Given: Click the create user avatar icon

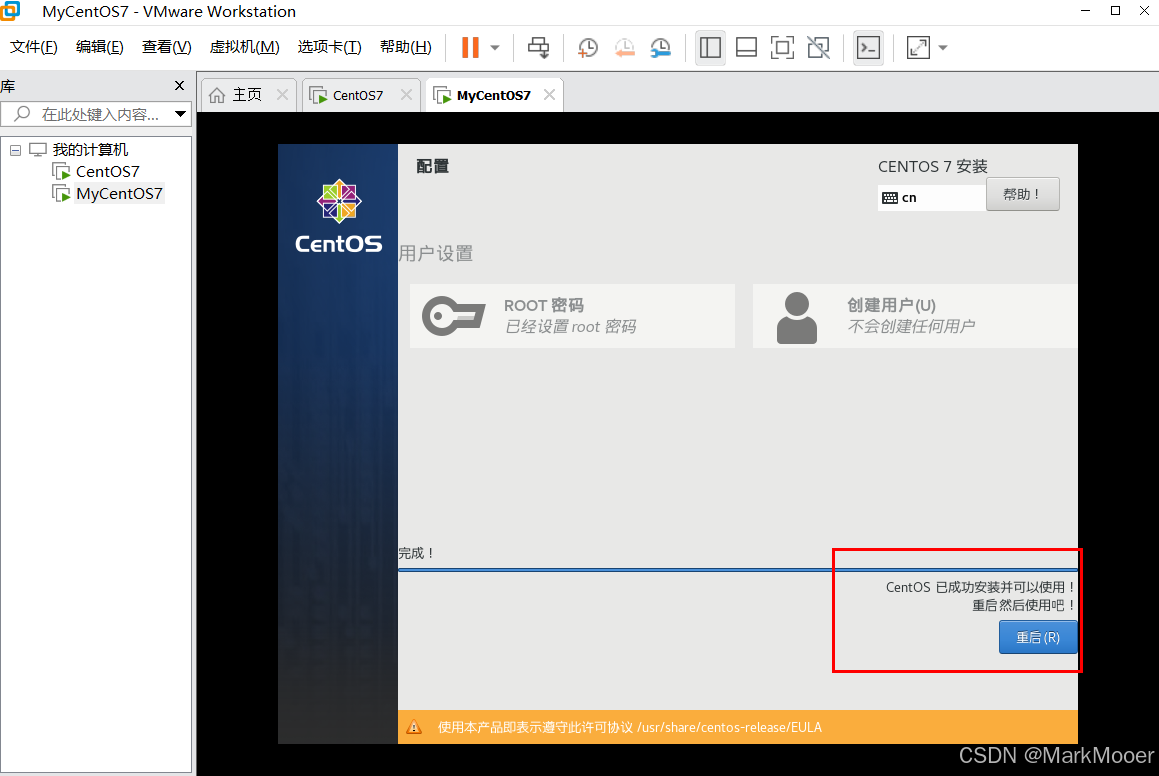Looking at the screenshot, I should 797,318.
